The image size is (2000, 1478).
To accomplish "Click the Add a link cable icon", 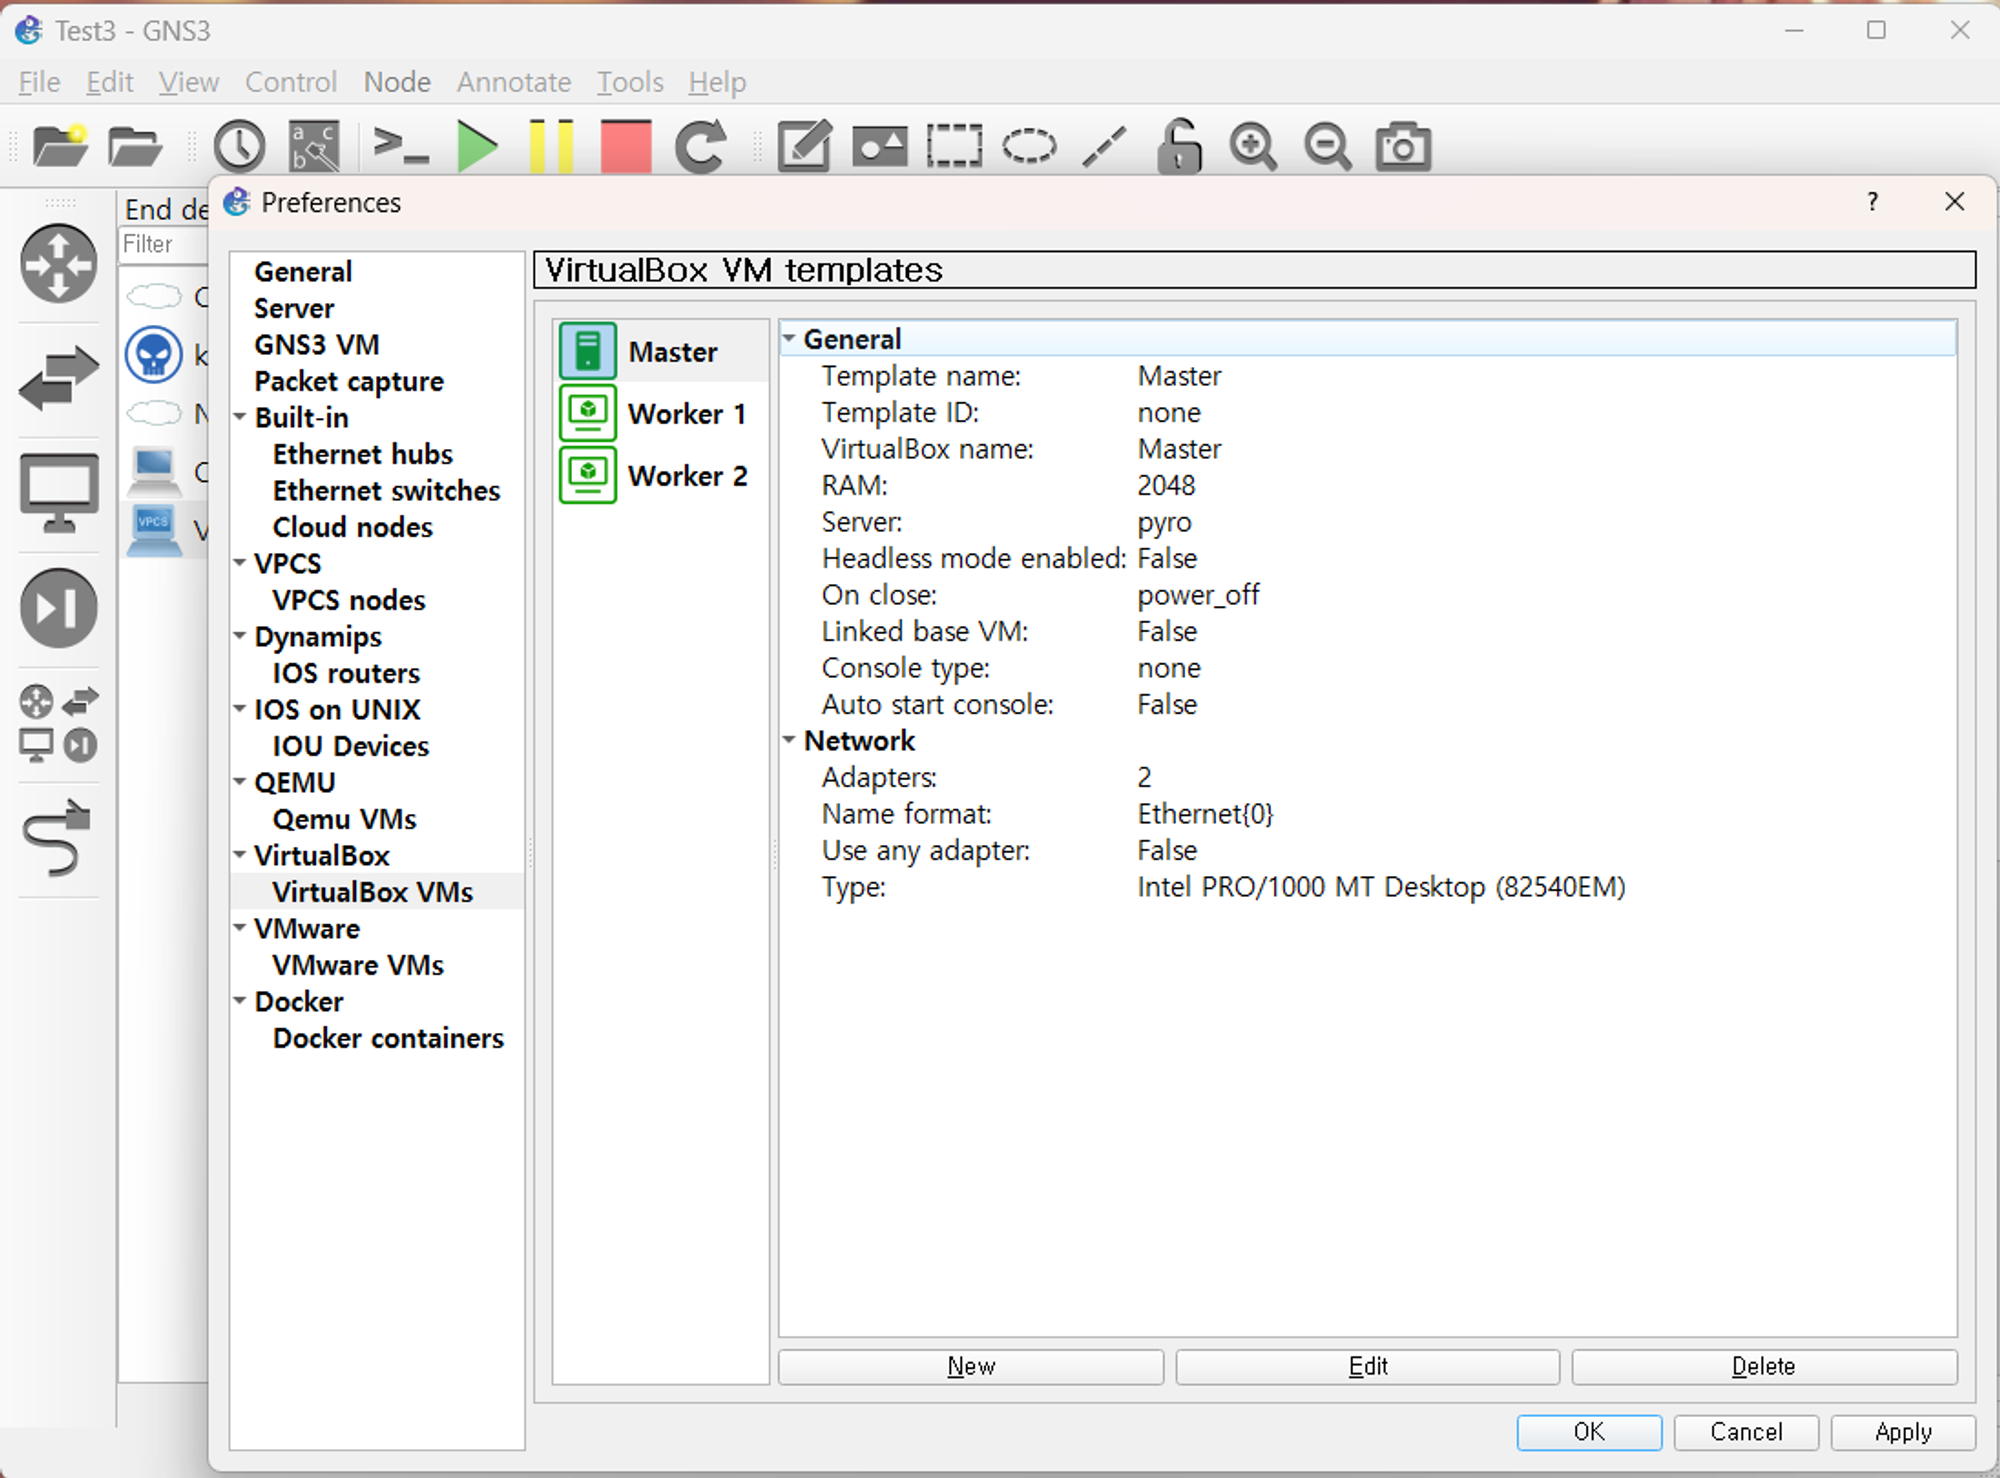I will coord(59,838).
